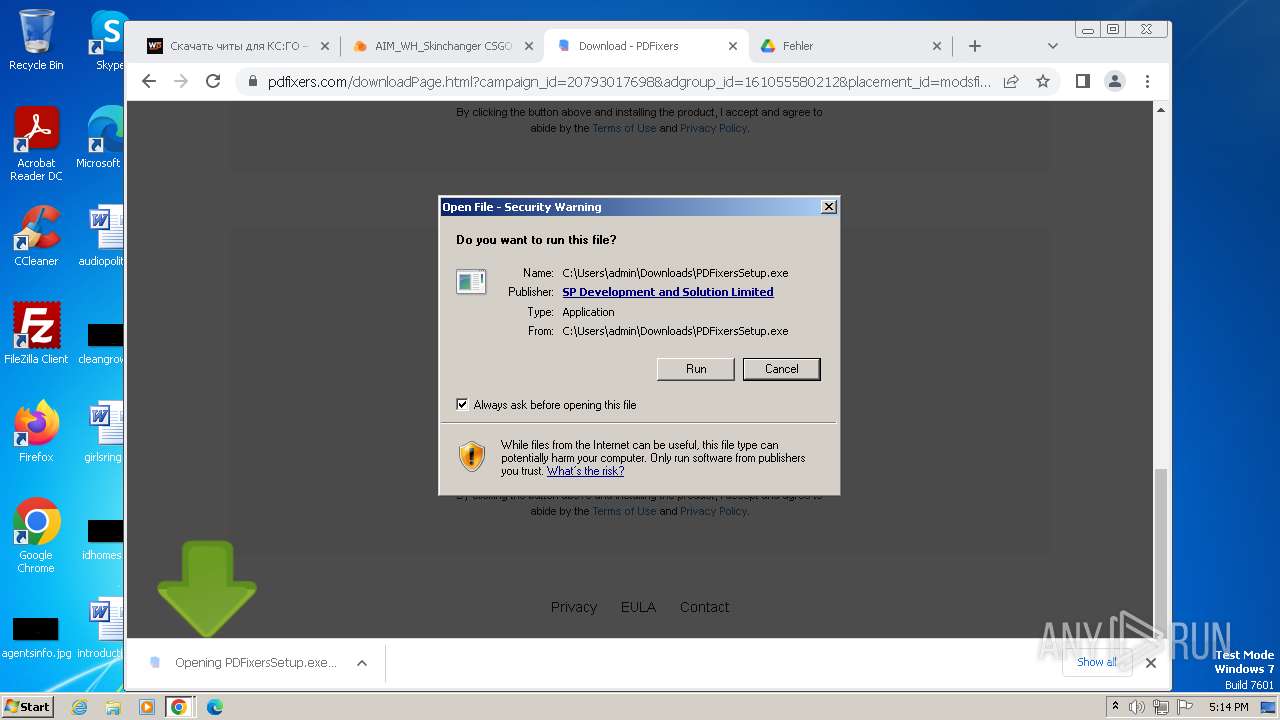
Task: Show hidden system tray icons
Action: tap(1115, 707)
